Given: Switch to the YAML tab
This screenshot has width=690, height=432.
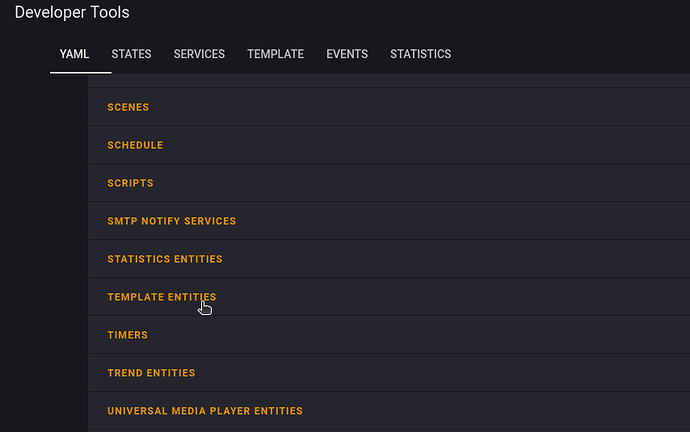Looking at the screenshot, I should tap(74, 54).
